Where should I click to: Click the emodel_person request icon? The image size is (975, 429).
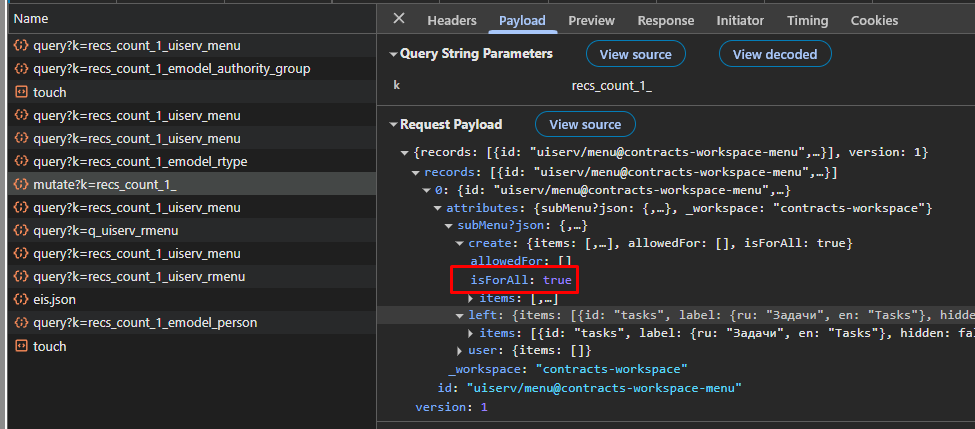click(21, 322)
